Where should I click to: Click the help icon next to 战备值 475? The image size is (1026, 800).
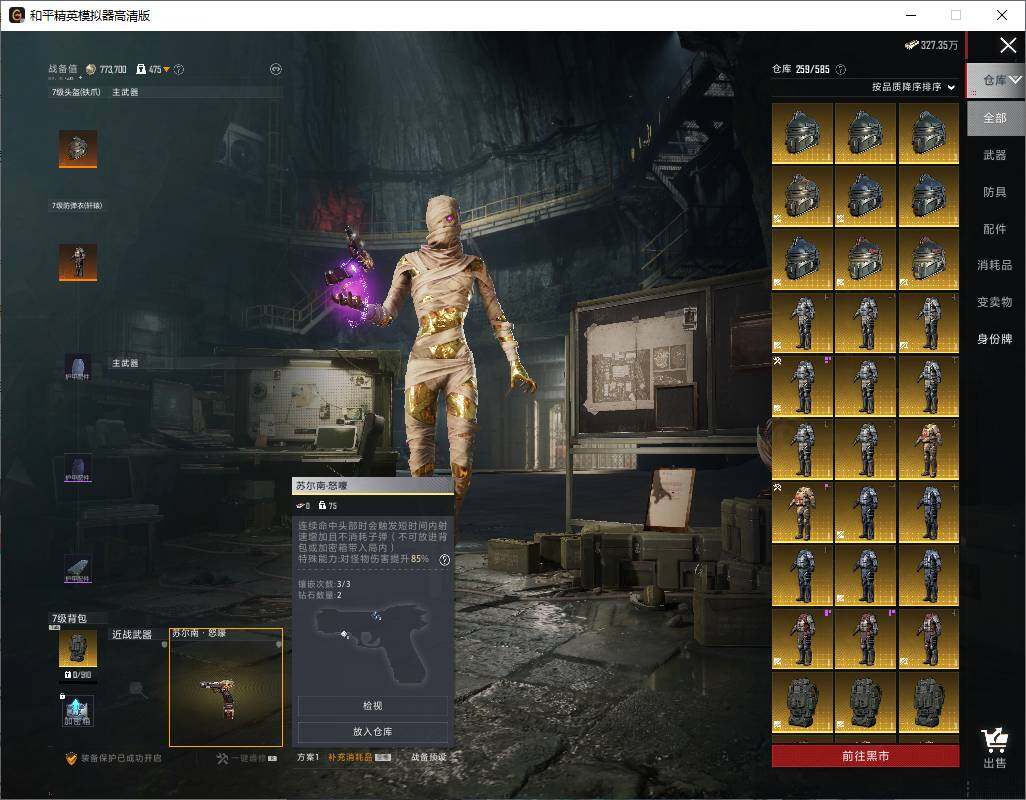point(179,69)
